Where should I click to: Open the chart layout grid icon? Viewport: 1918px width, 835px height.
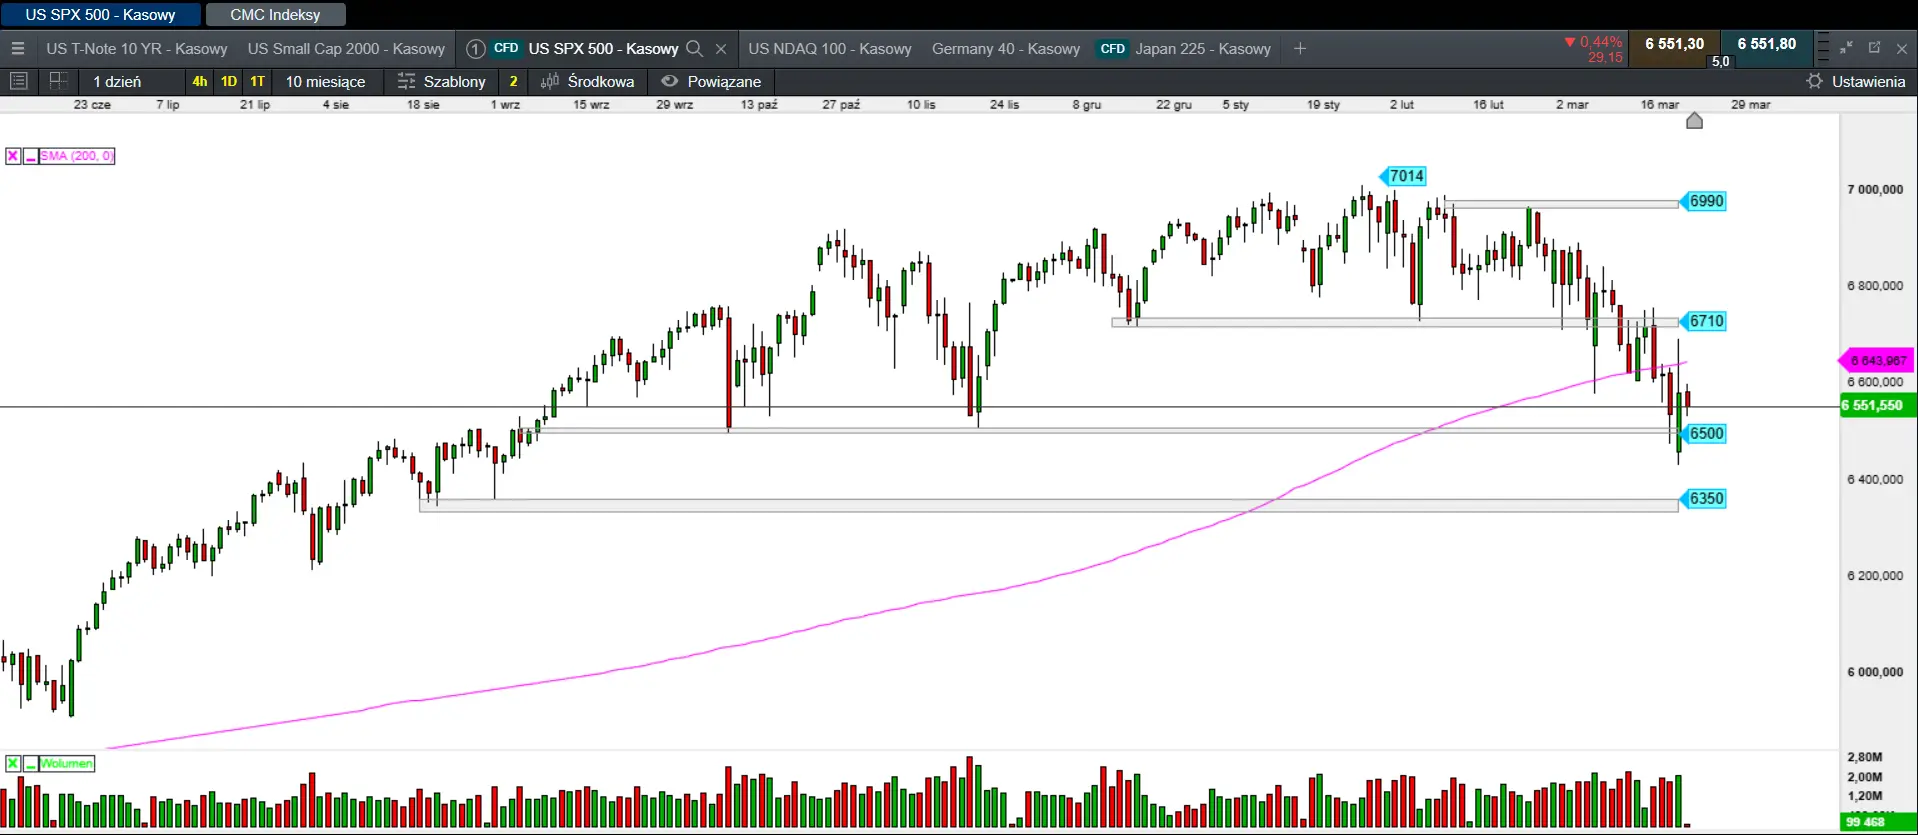[58, 81]
